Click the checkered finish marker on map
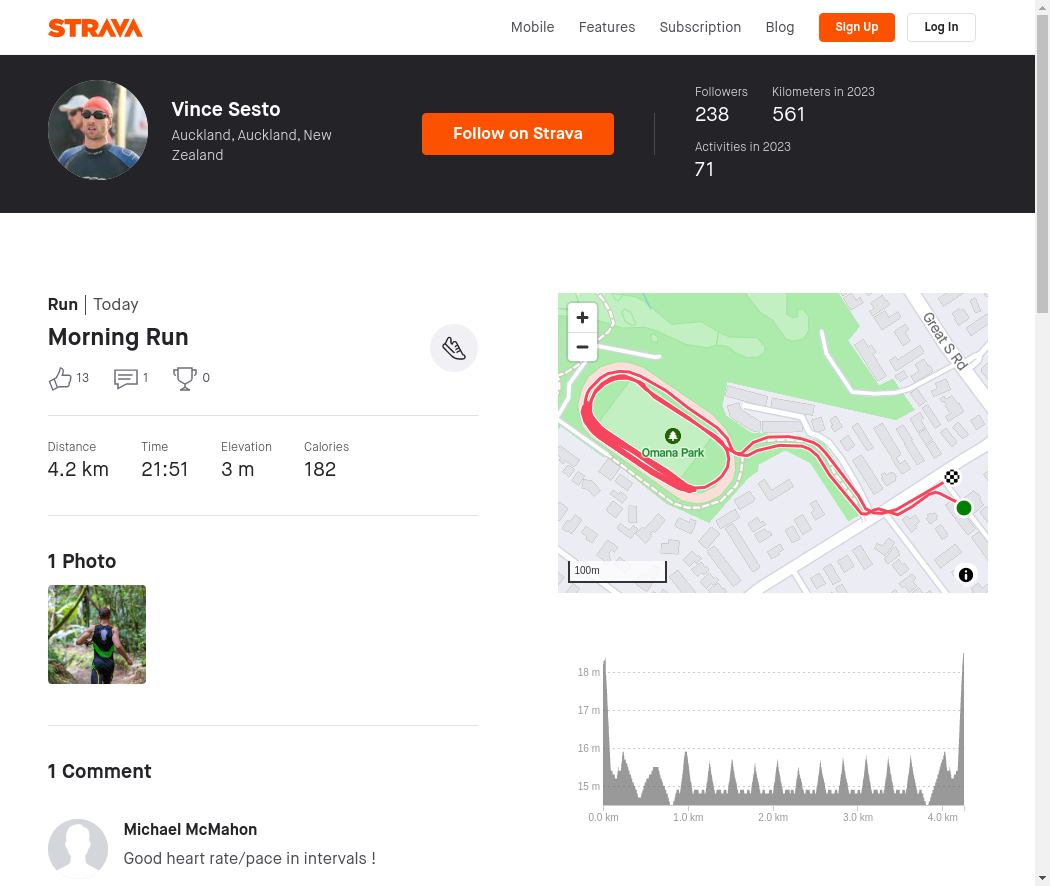This screenshot has width=1050, height=886. coord(952,477)
